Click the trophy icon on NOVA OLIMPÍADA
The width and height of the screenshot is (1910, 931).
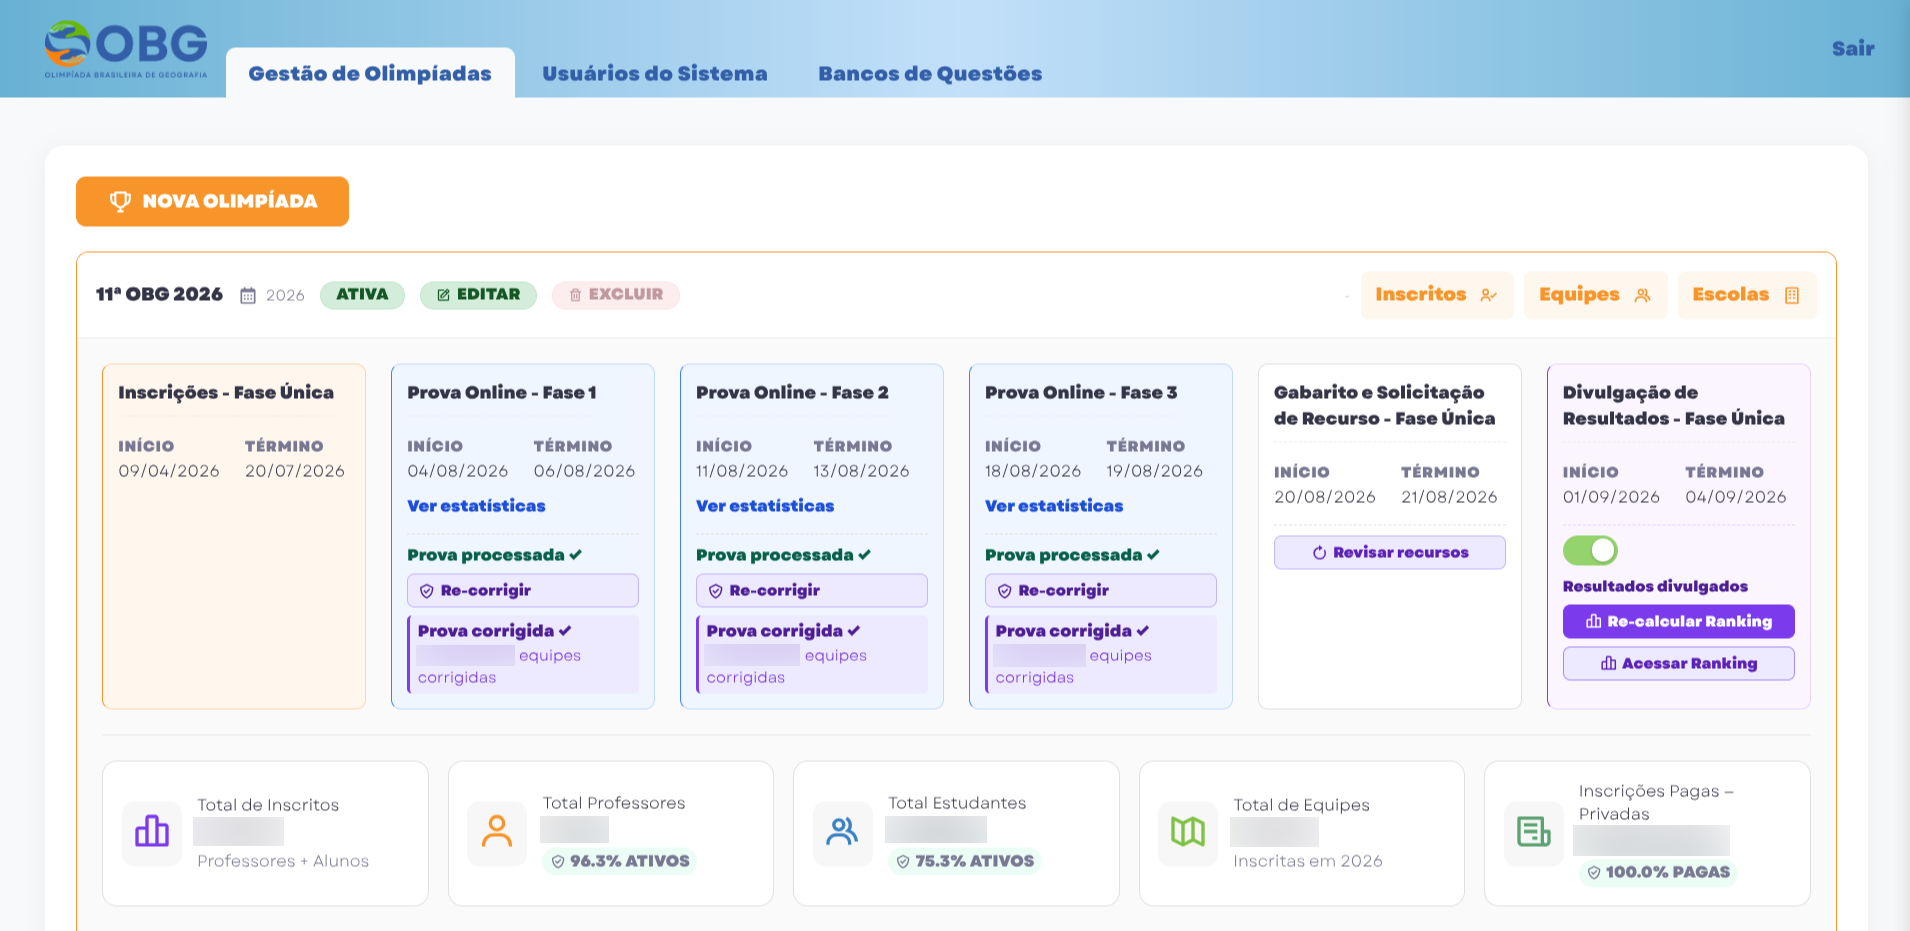(x=120, y=201)
